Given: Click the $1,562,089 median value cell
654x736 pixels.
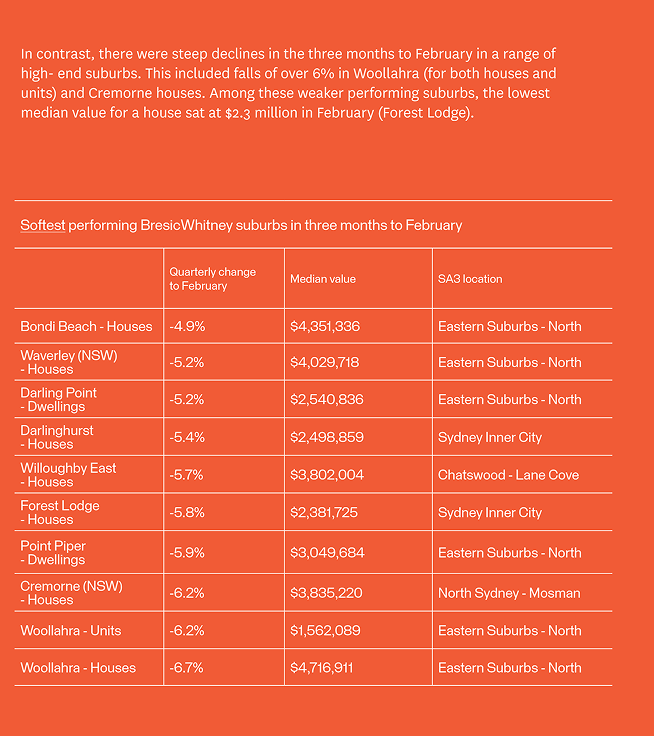Looking at the screenshot, I should pos(325,630).
